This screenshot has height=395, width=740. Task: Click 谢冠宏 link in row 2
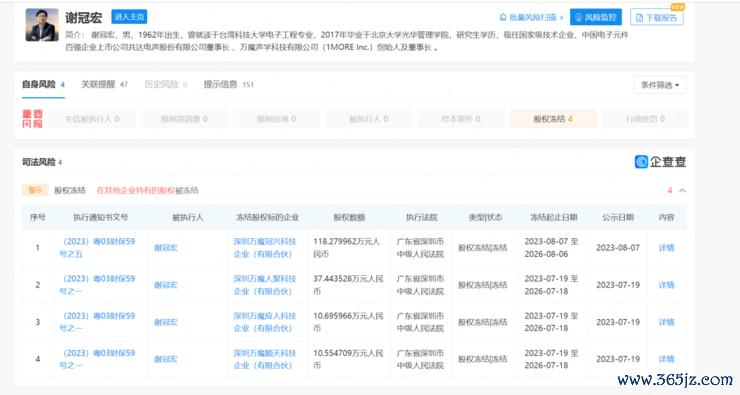tap(166, 285)
